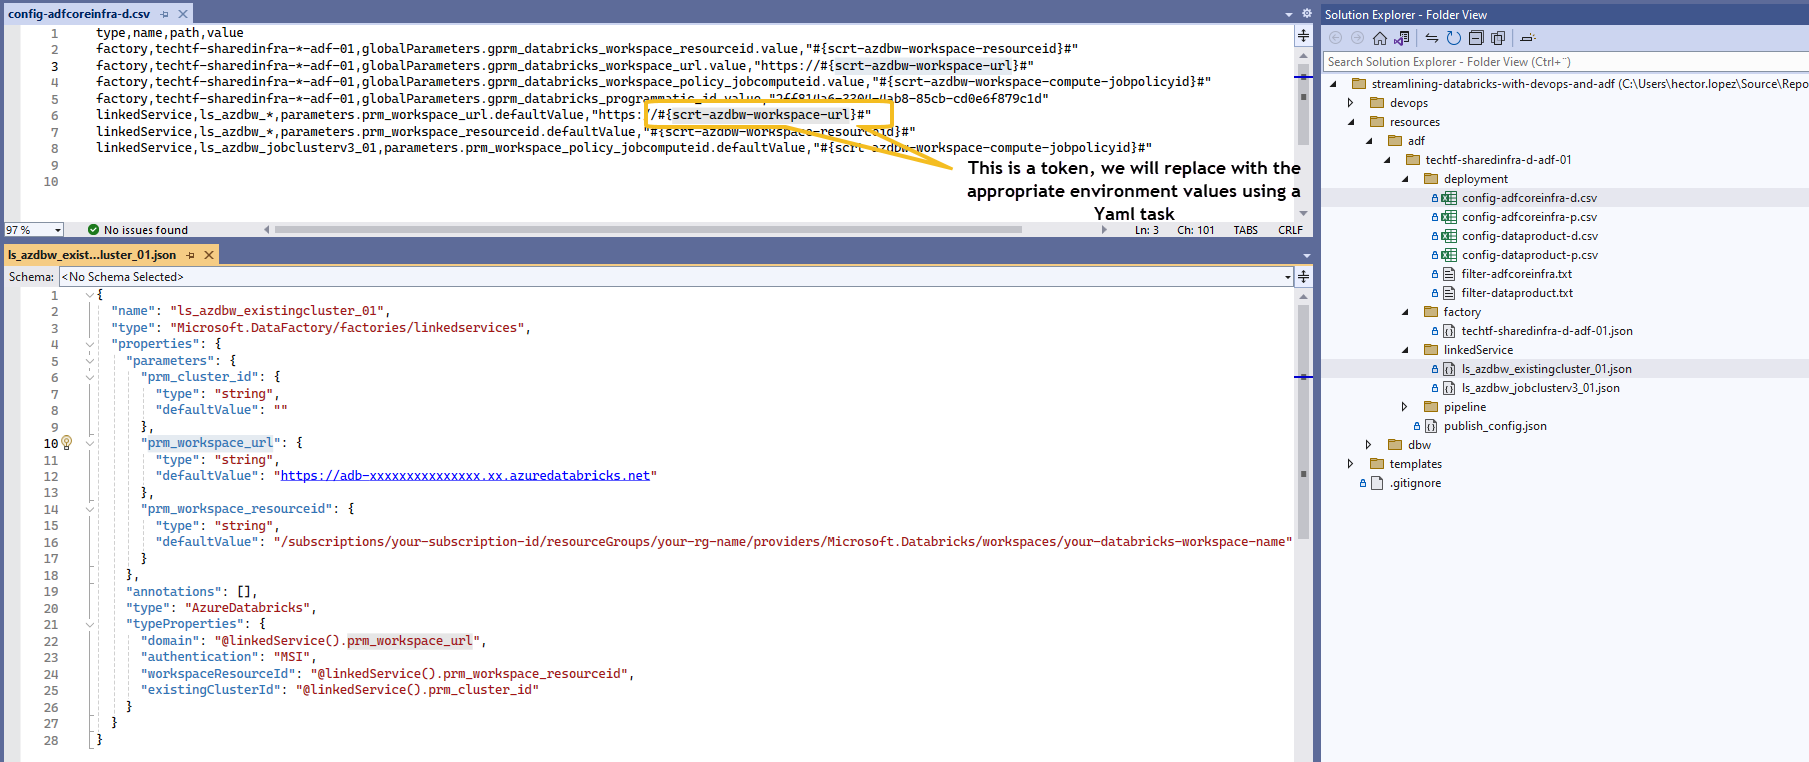Expand the templates folder
1809x762 pixels.
(1351, 464)
